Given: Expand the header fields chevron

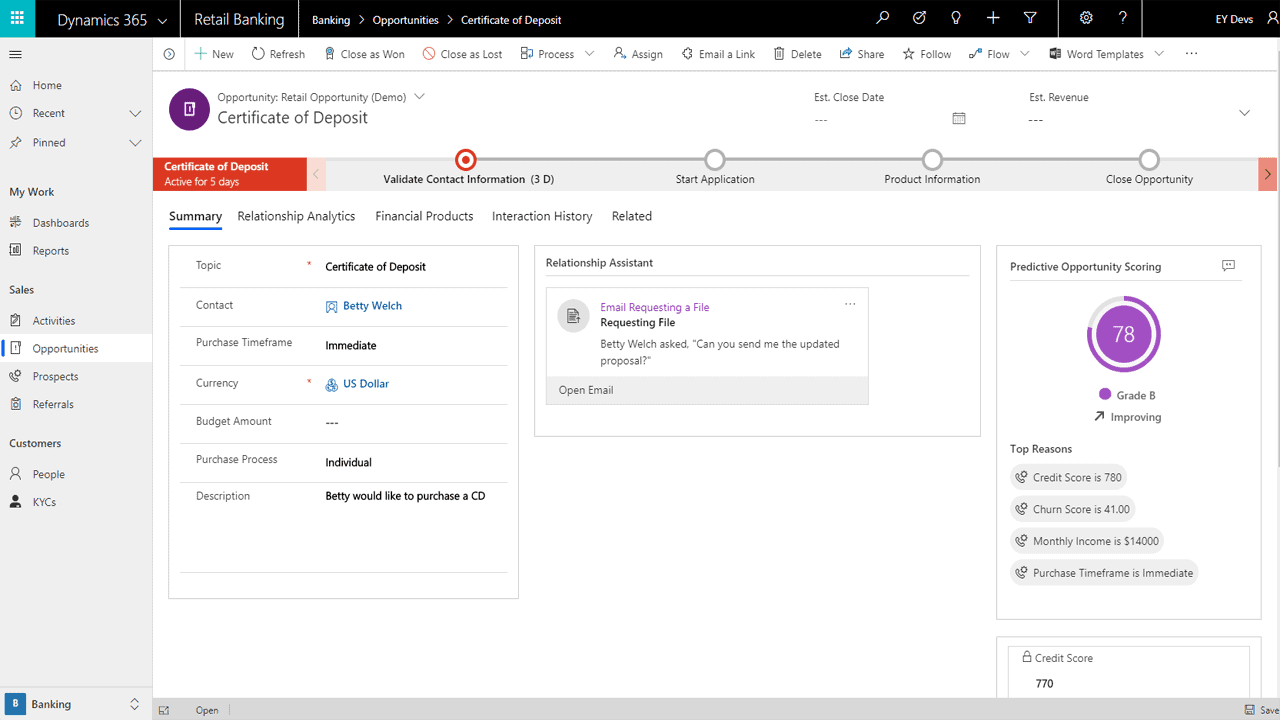Looking at the screenshot, I should (1244, 113).
